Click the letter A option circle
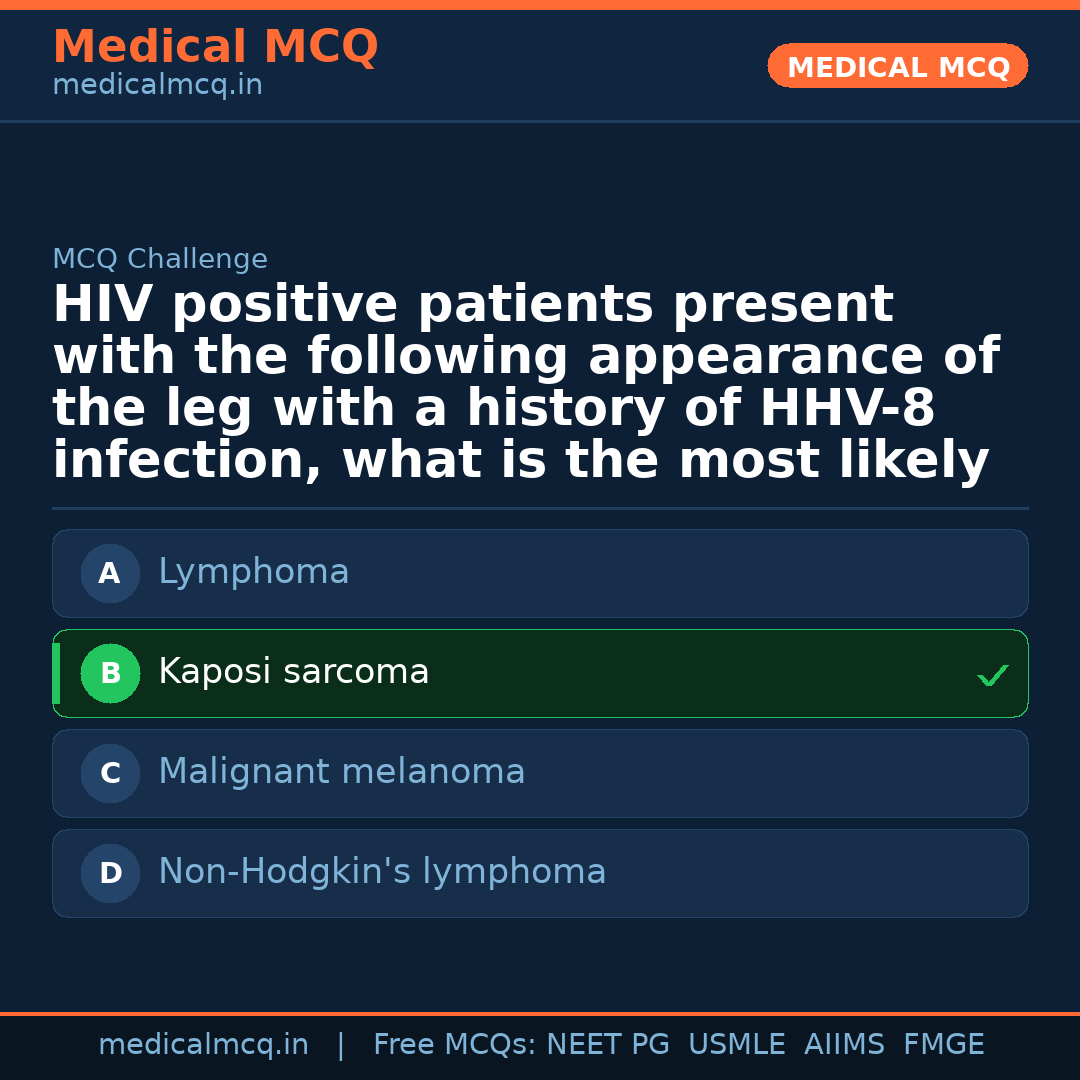 pyautogui.click(x=110, y=574)
